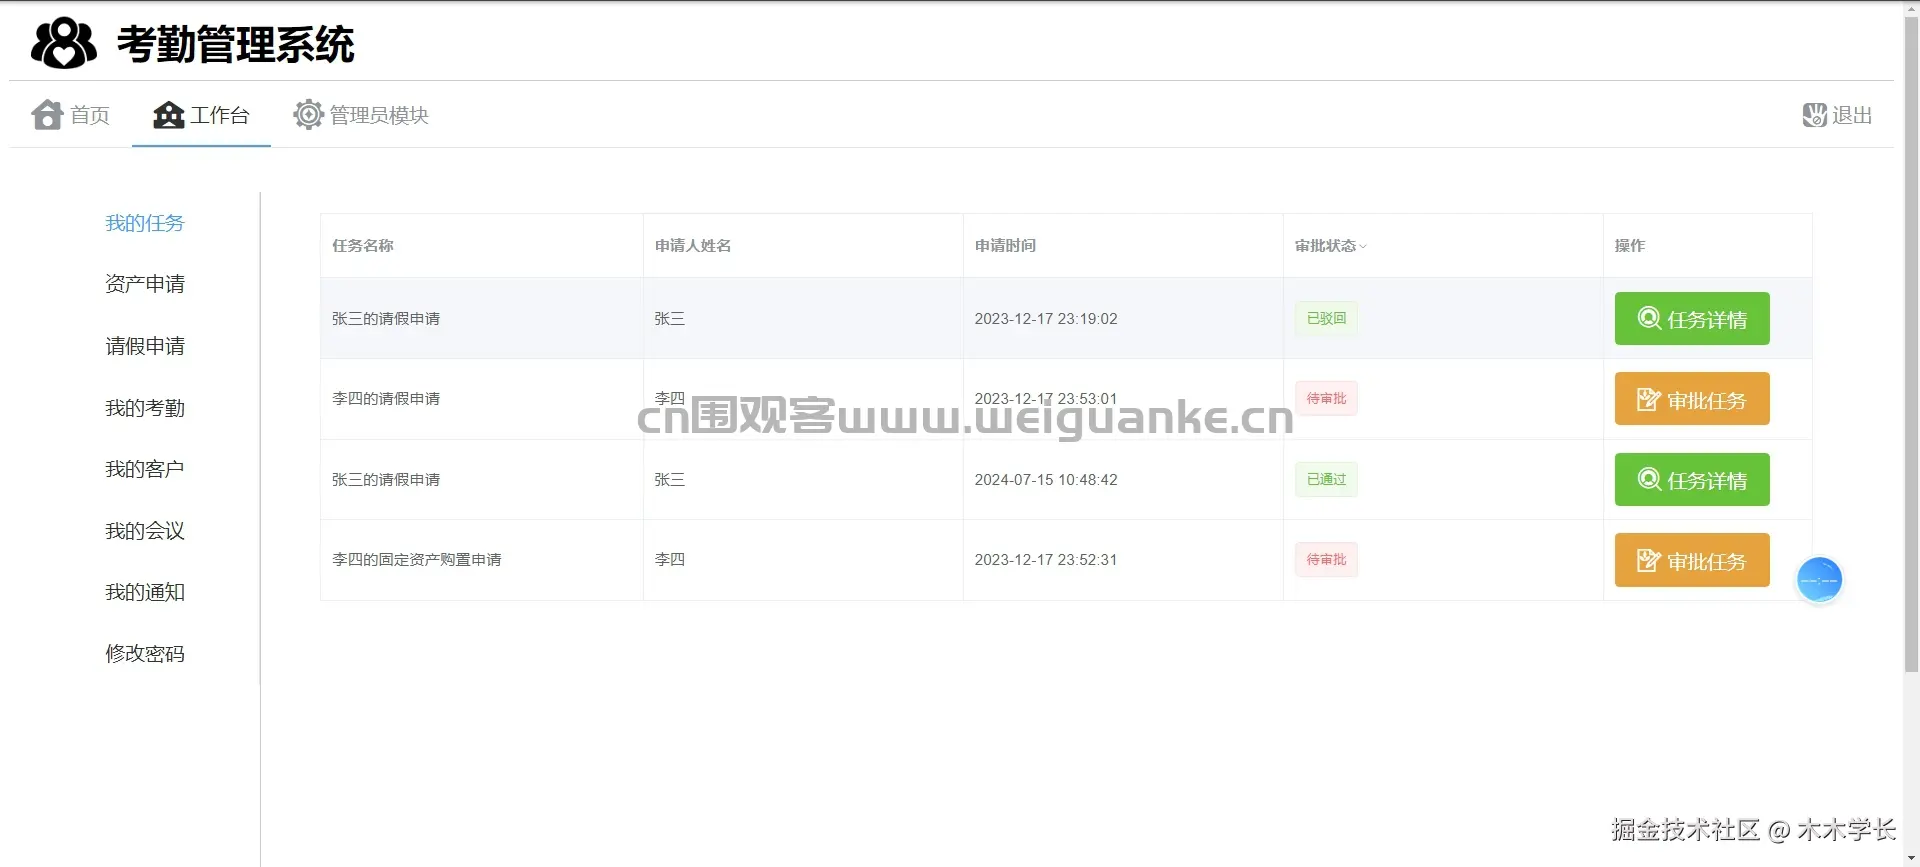Open 我的会议 from the side menu
Screen dimensions: 1920x867
(x=145, y=531)
